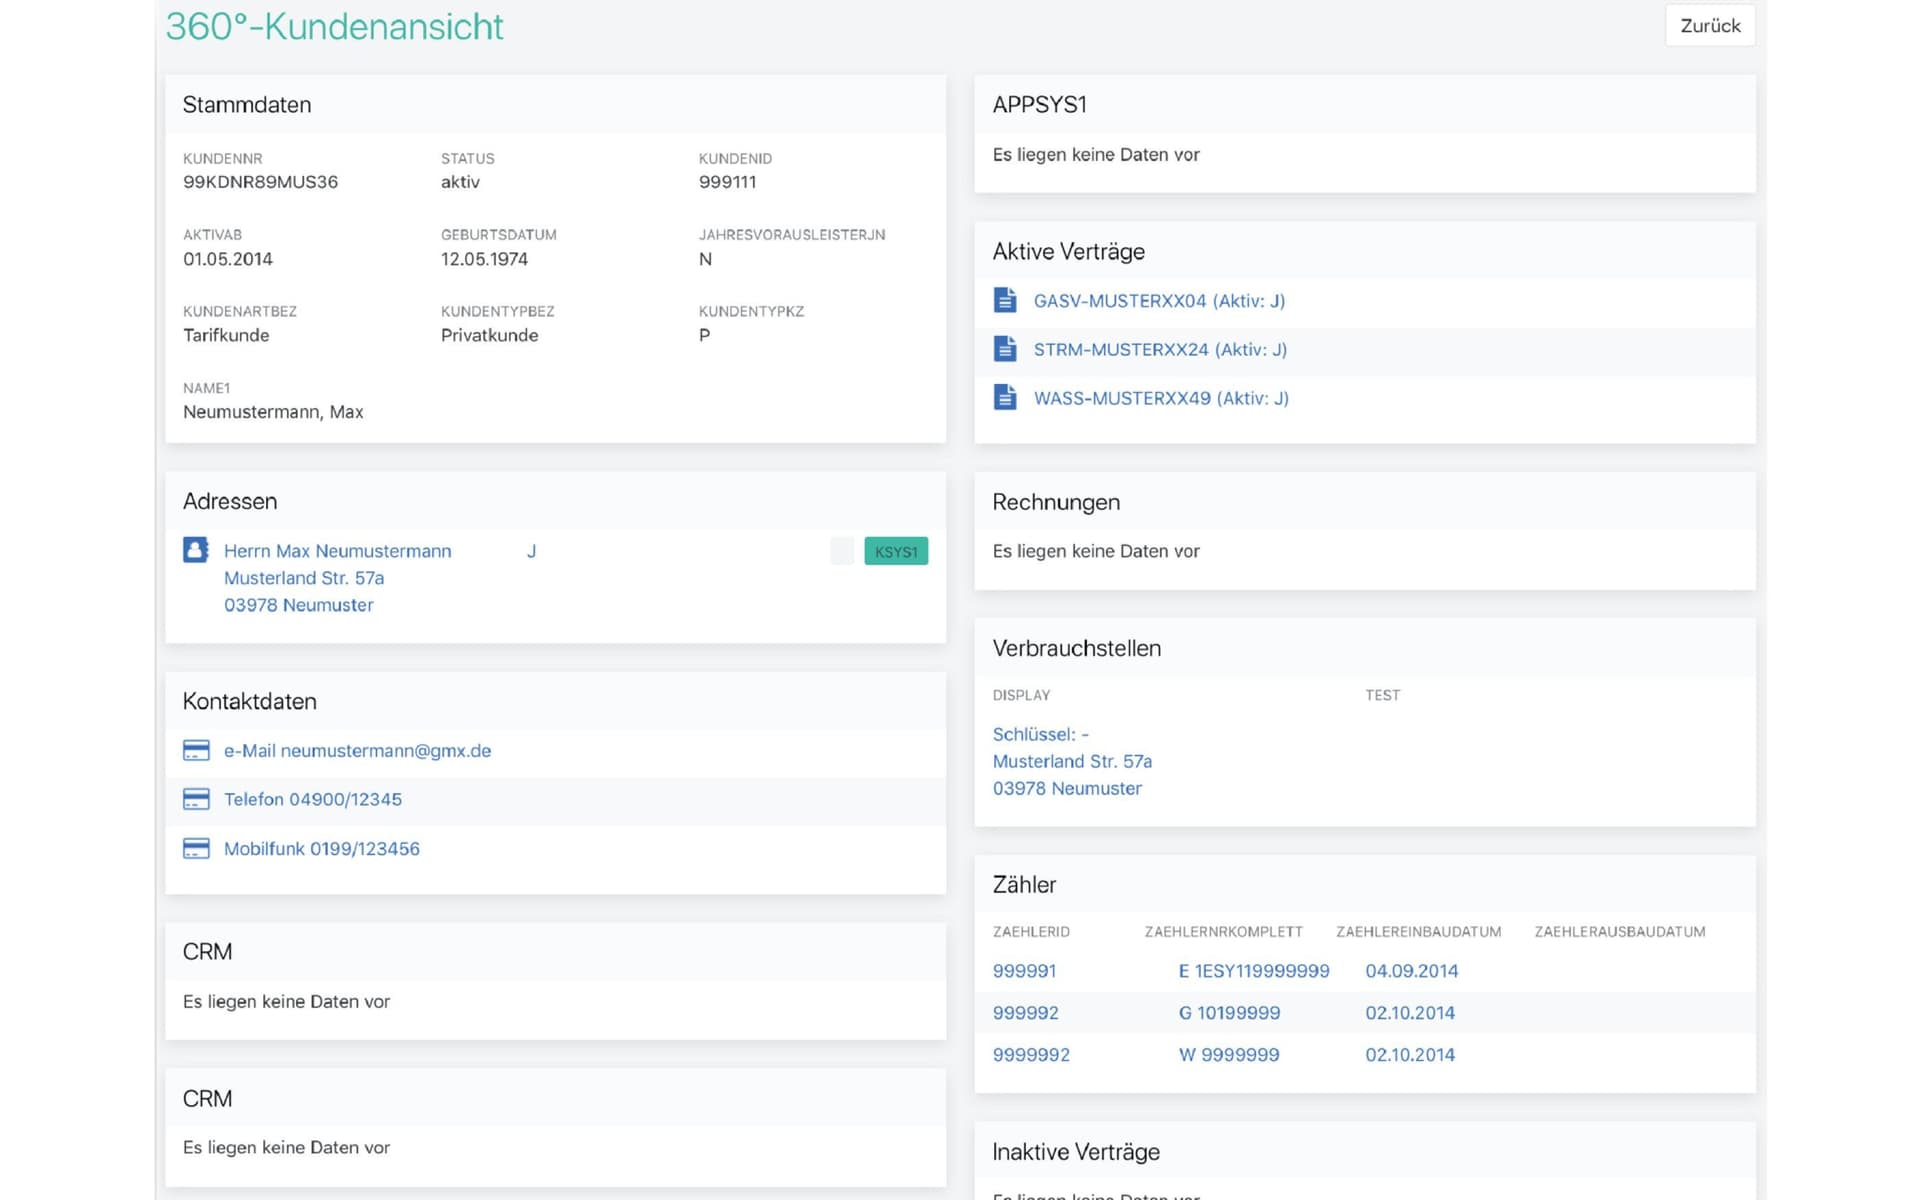Click the card icon next to Telefon 04900/12345
Viewport: 1920px width, 1200px height.
click(196, 799)
